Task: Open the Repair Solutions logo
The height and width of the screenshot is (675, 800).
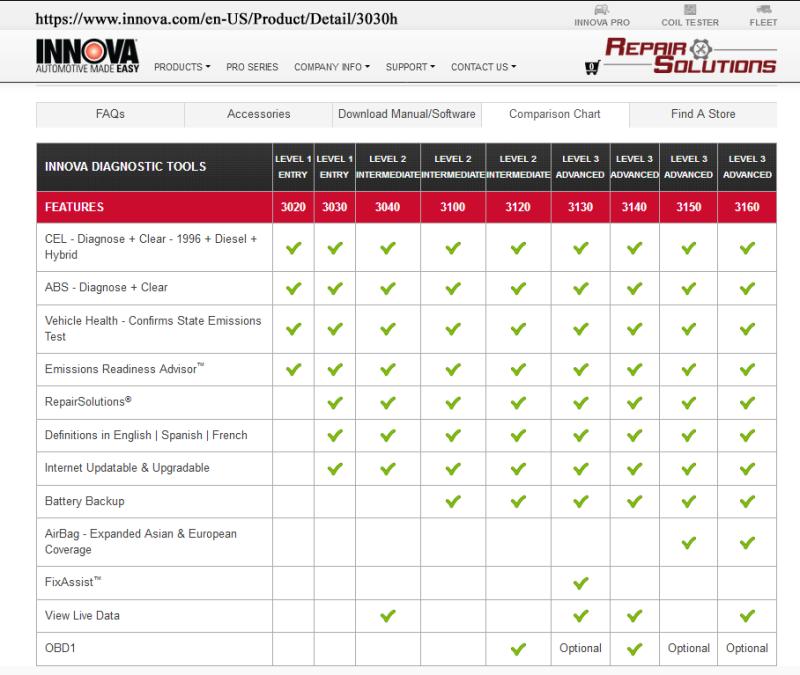Action: click(x=690, y=56)
